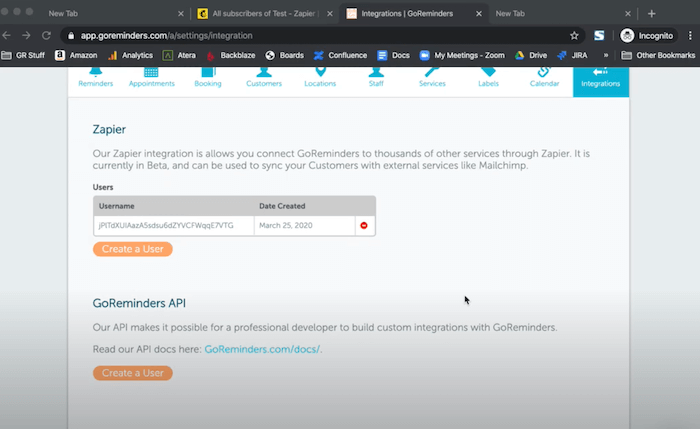Close the Integrations | GoReminders tab
The width and height of the screenshot is (700, 429).
click(x=479, y=14)
